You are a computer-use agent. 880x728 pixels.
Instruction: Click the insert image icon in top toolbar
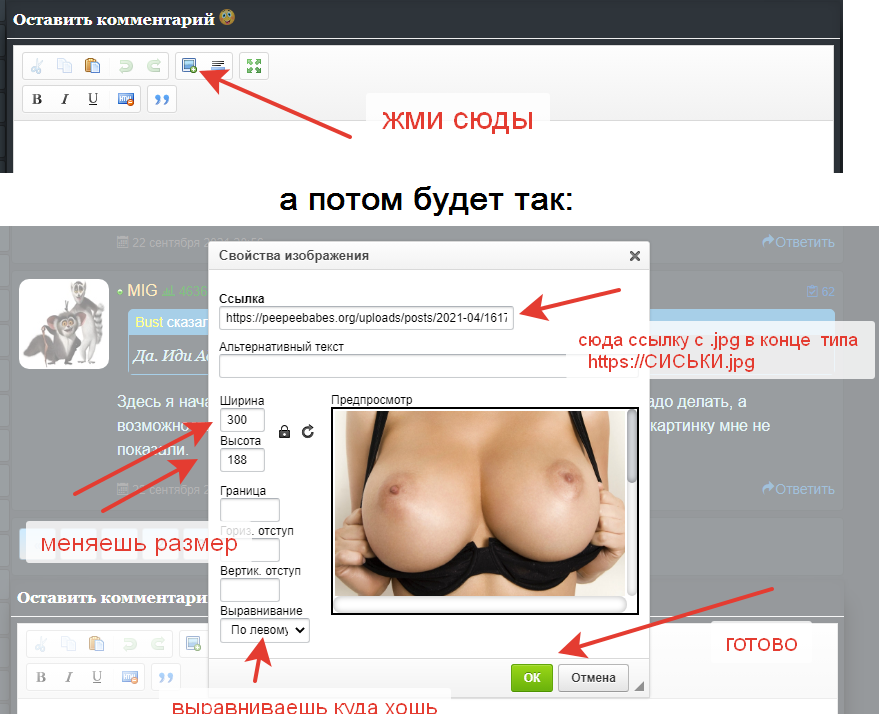pos(189,66)
